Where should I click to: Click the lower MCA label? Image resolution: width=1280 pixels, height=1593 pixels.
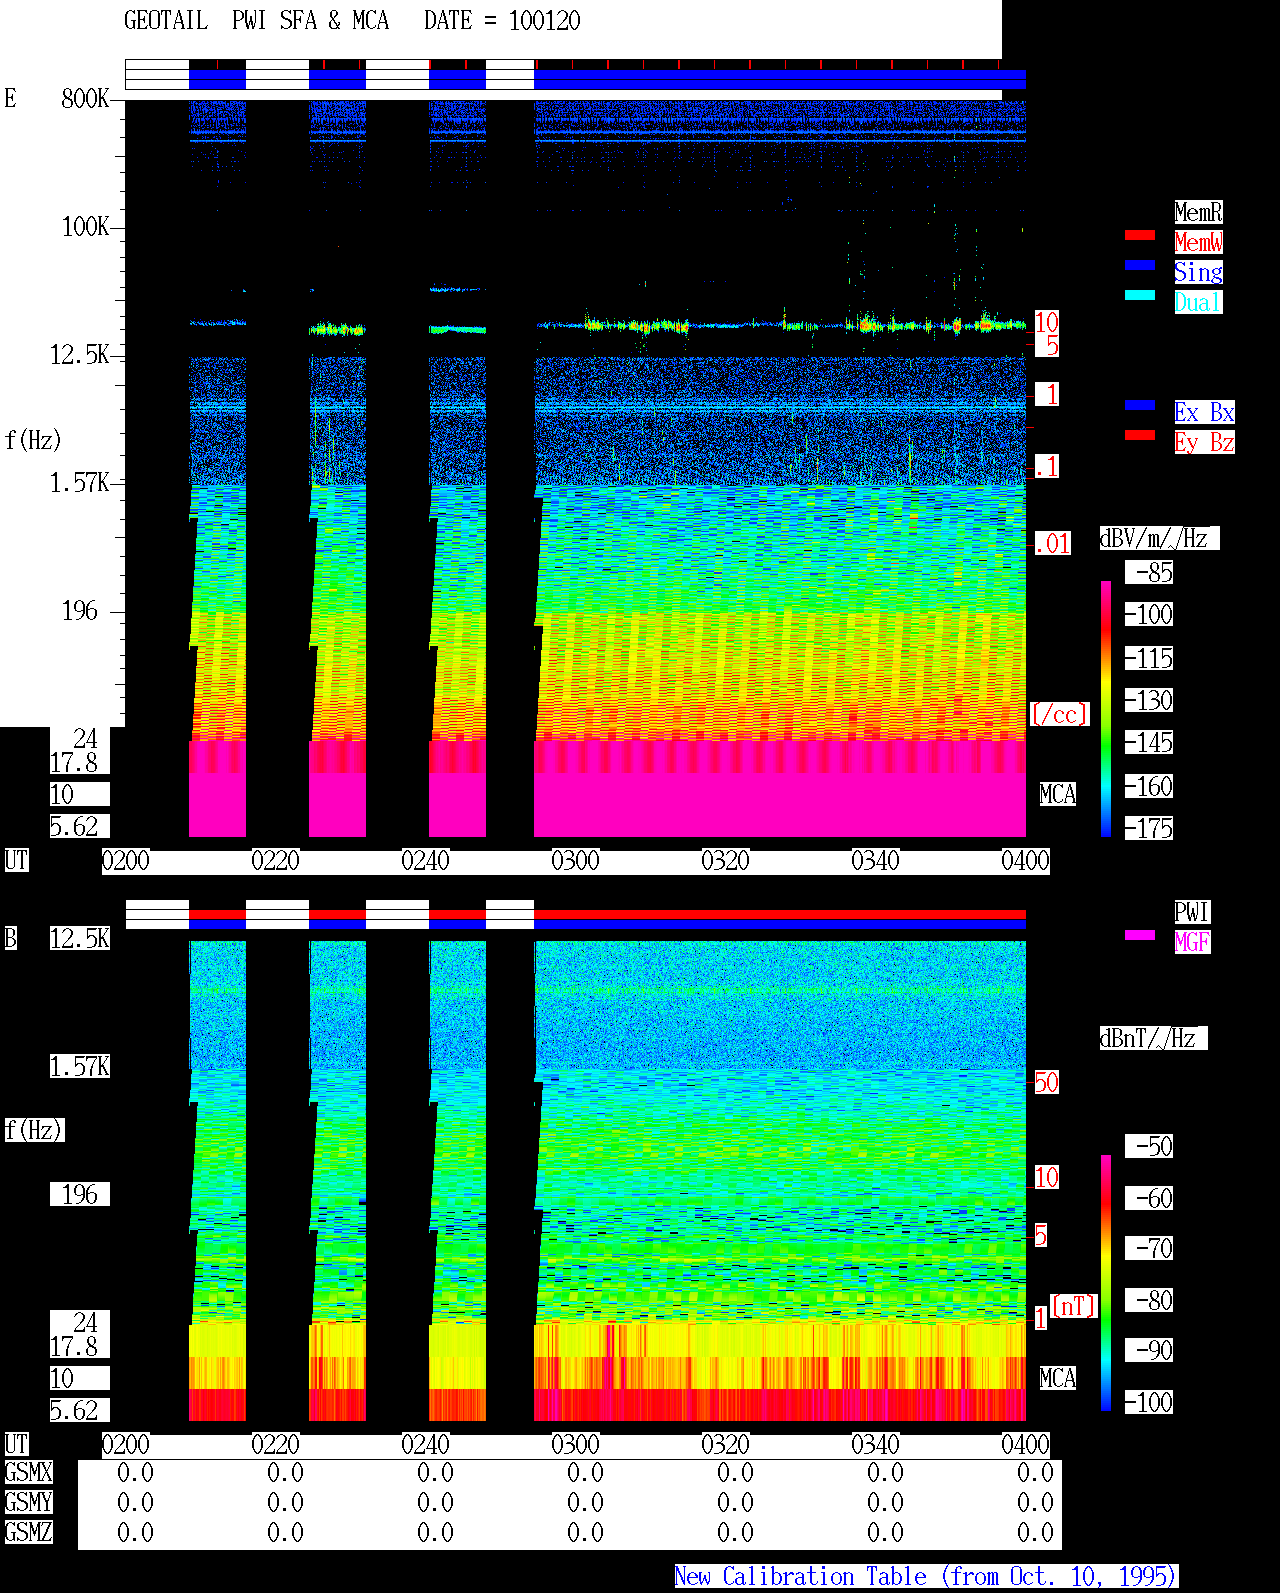click(1058, 1379)
